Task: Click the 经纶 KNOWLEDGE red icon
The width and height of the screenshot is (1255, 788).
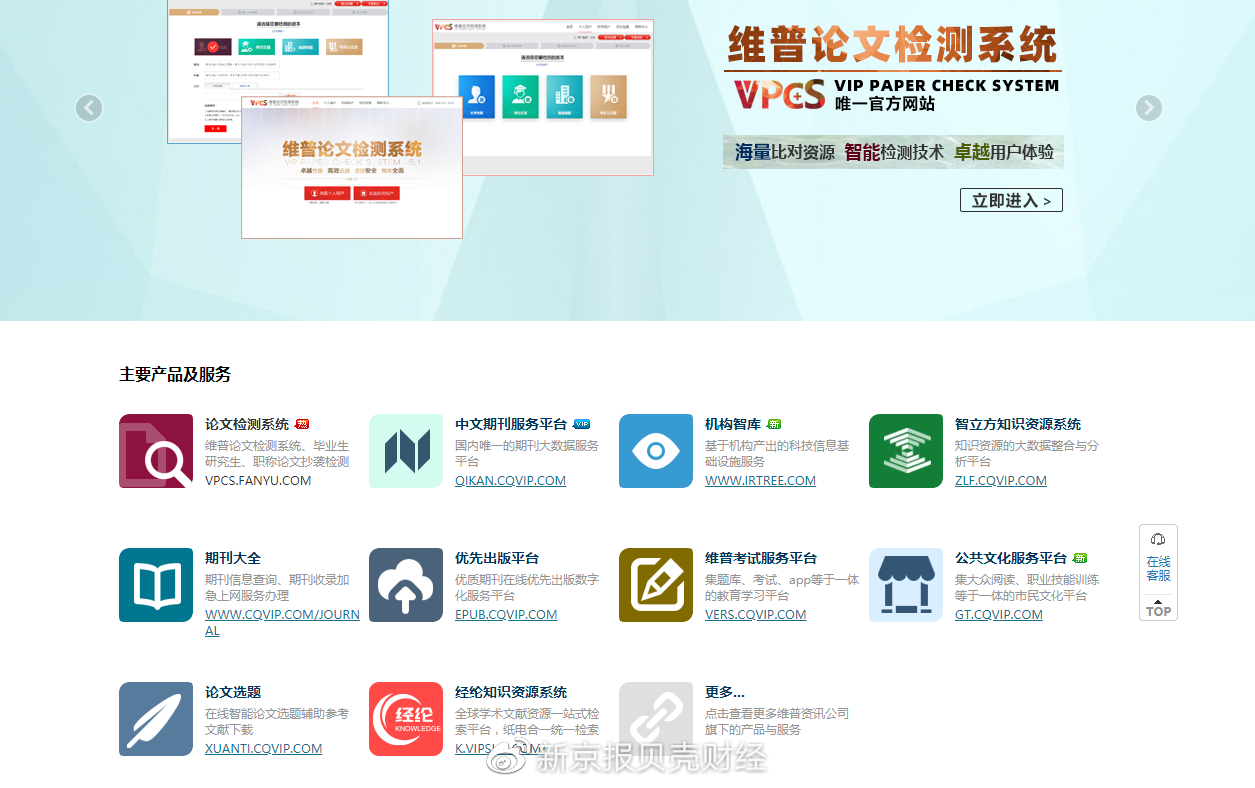Action: click(x=406, y=719)
